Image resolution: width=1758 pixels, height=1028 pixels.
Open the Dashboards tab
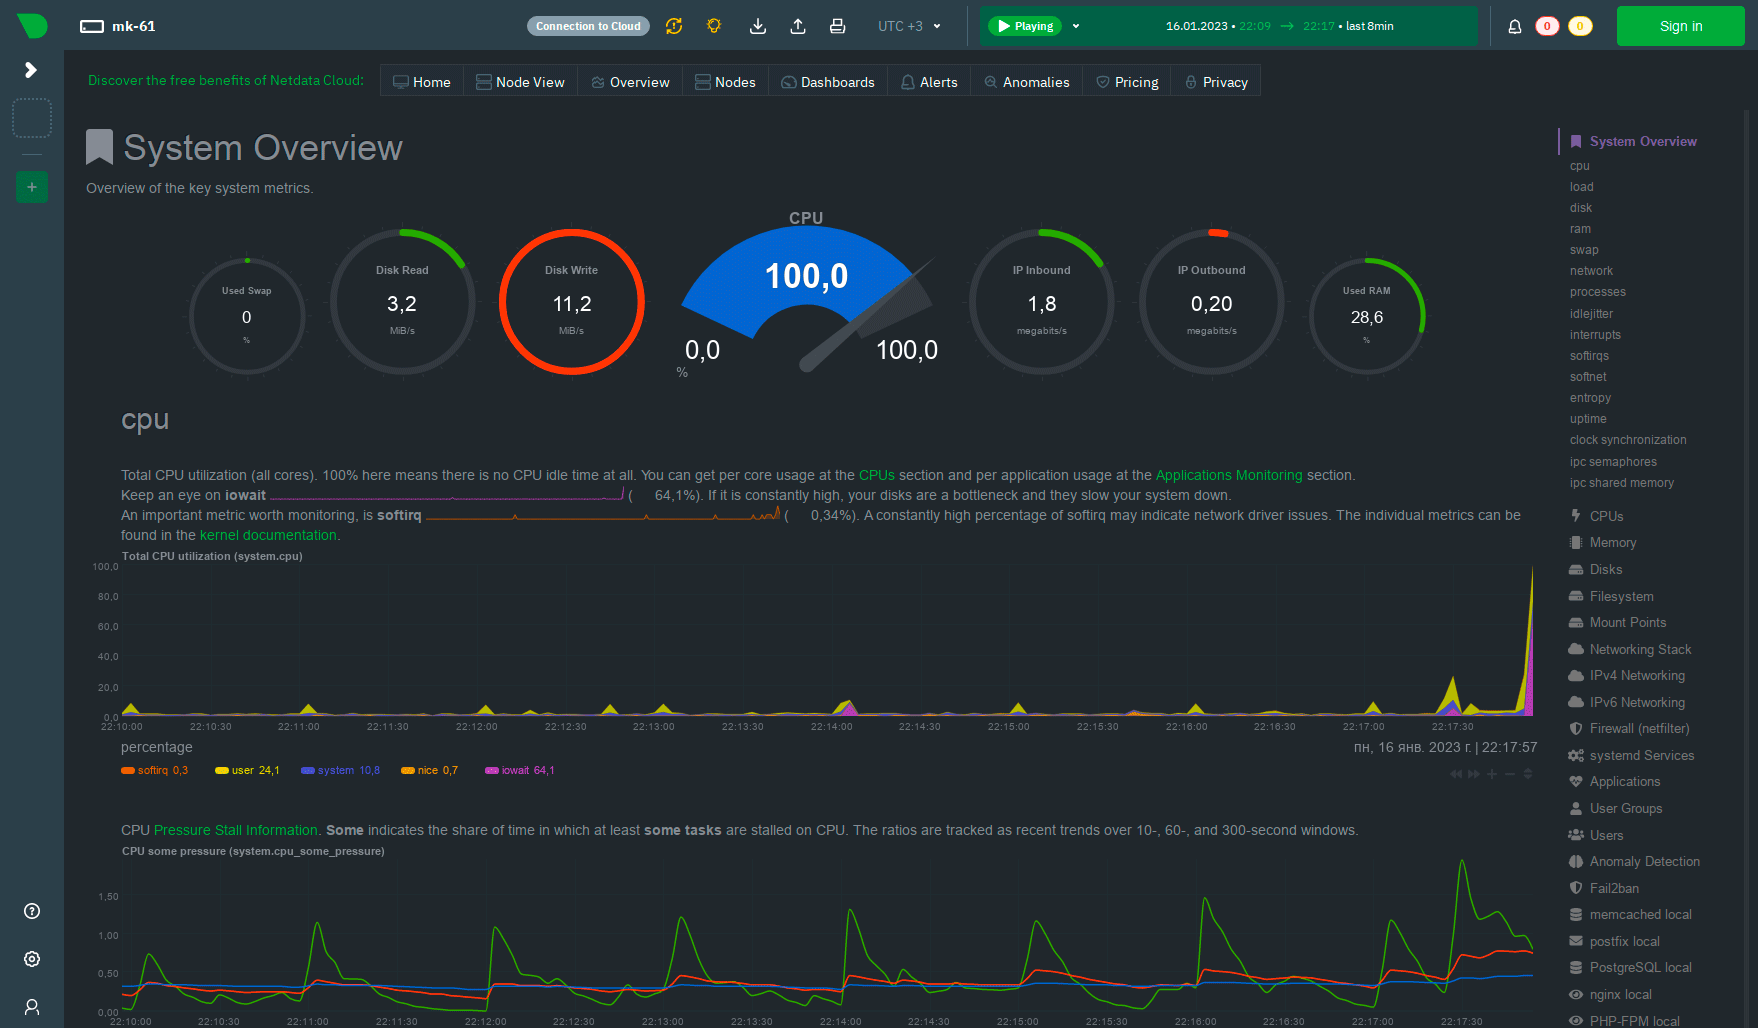828,82
